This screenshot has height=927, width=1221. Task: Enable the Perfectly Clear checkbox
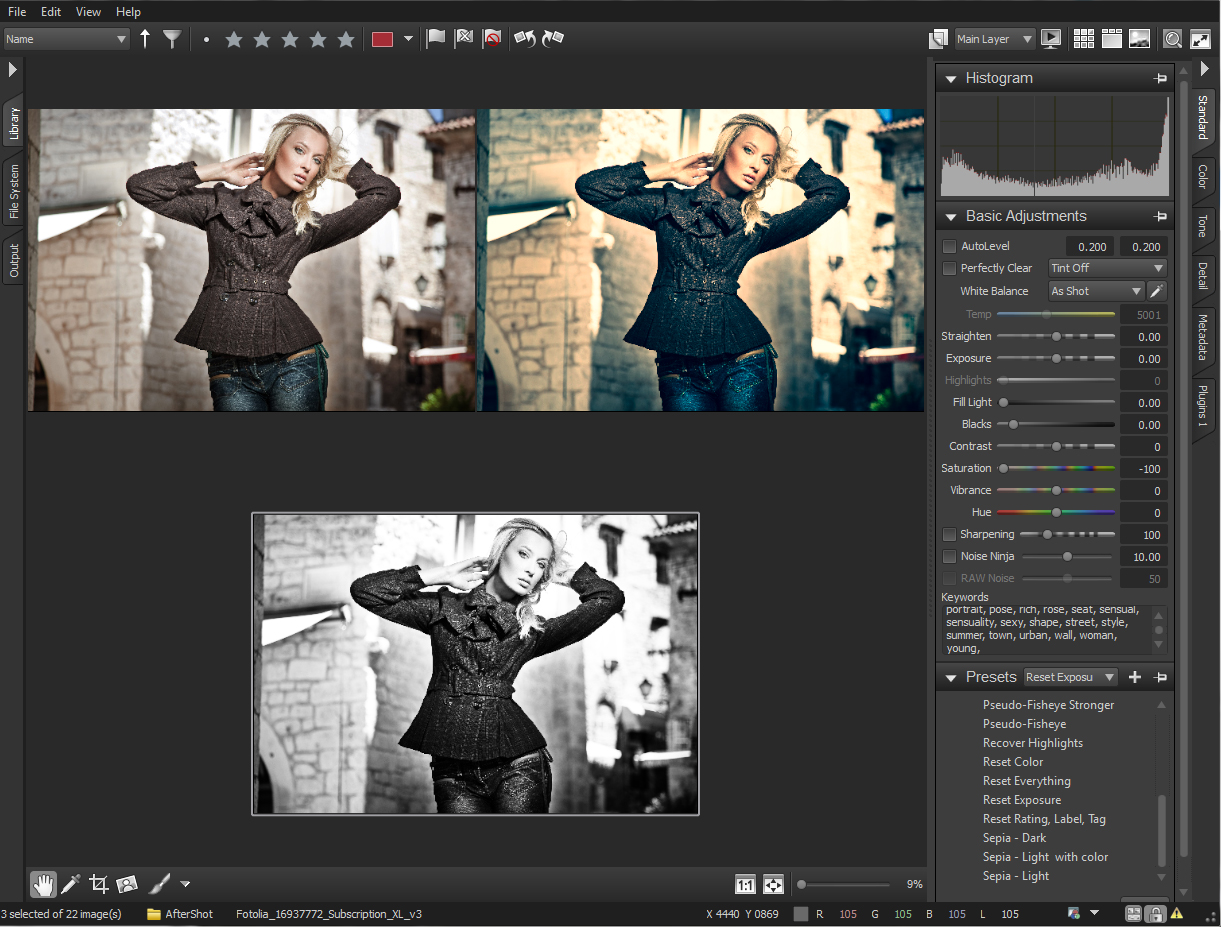(x=950, y=268)
